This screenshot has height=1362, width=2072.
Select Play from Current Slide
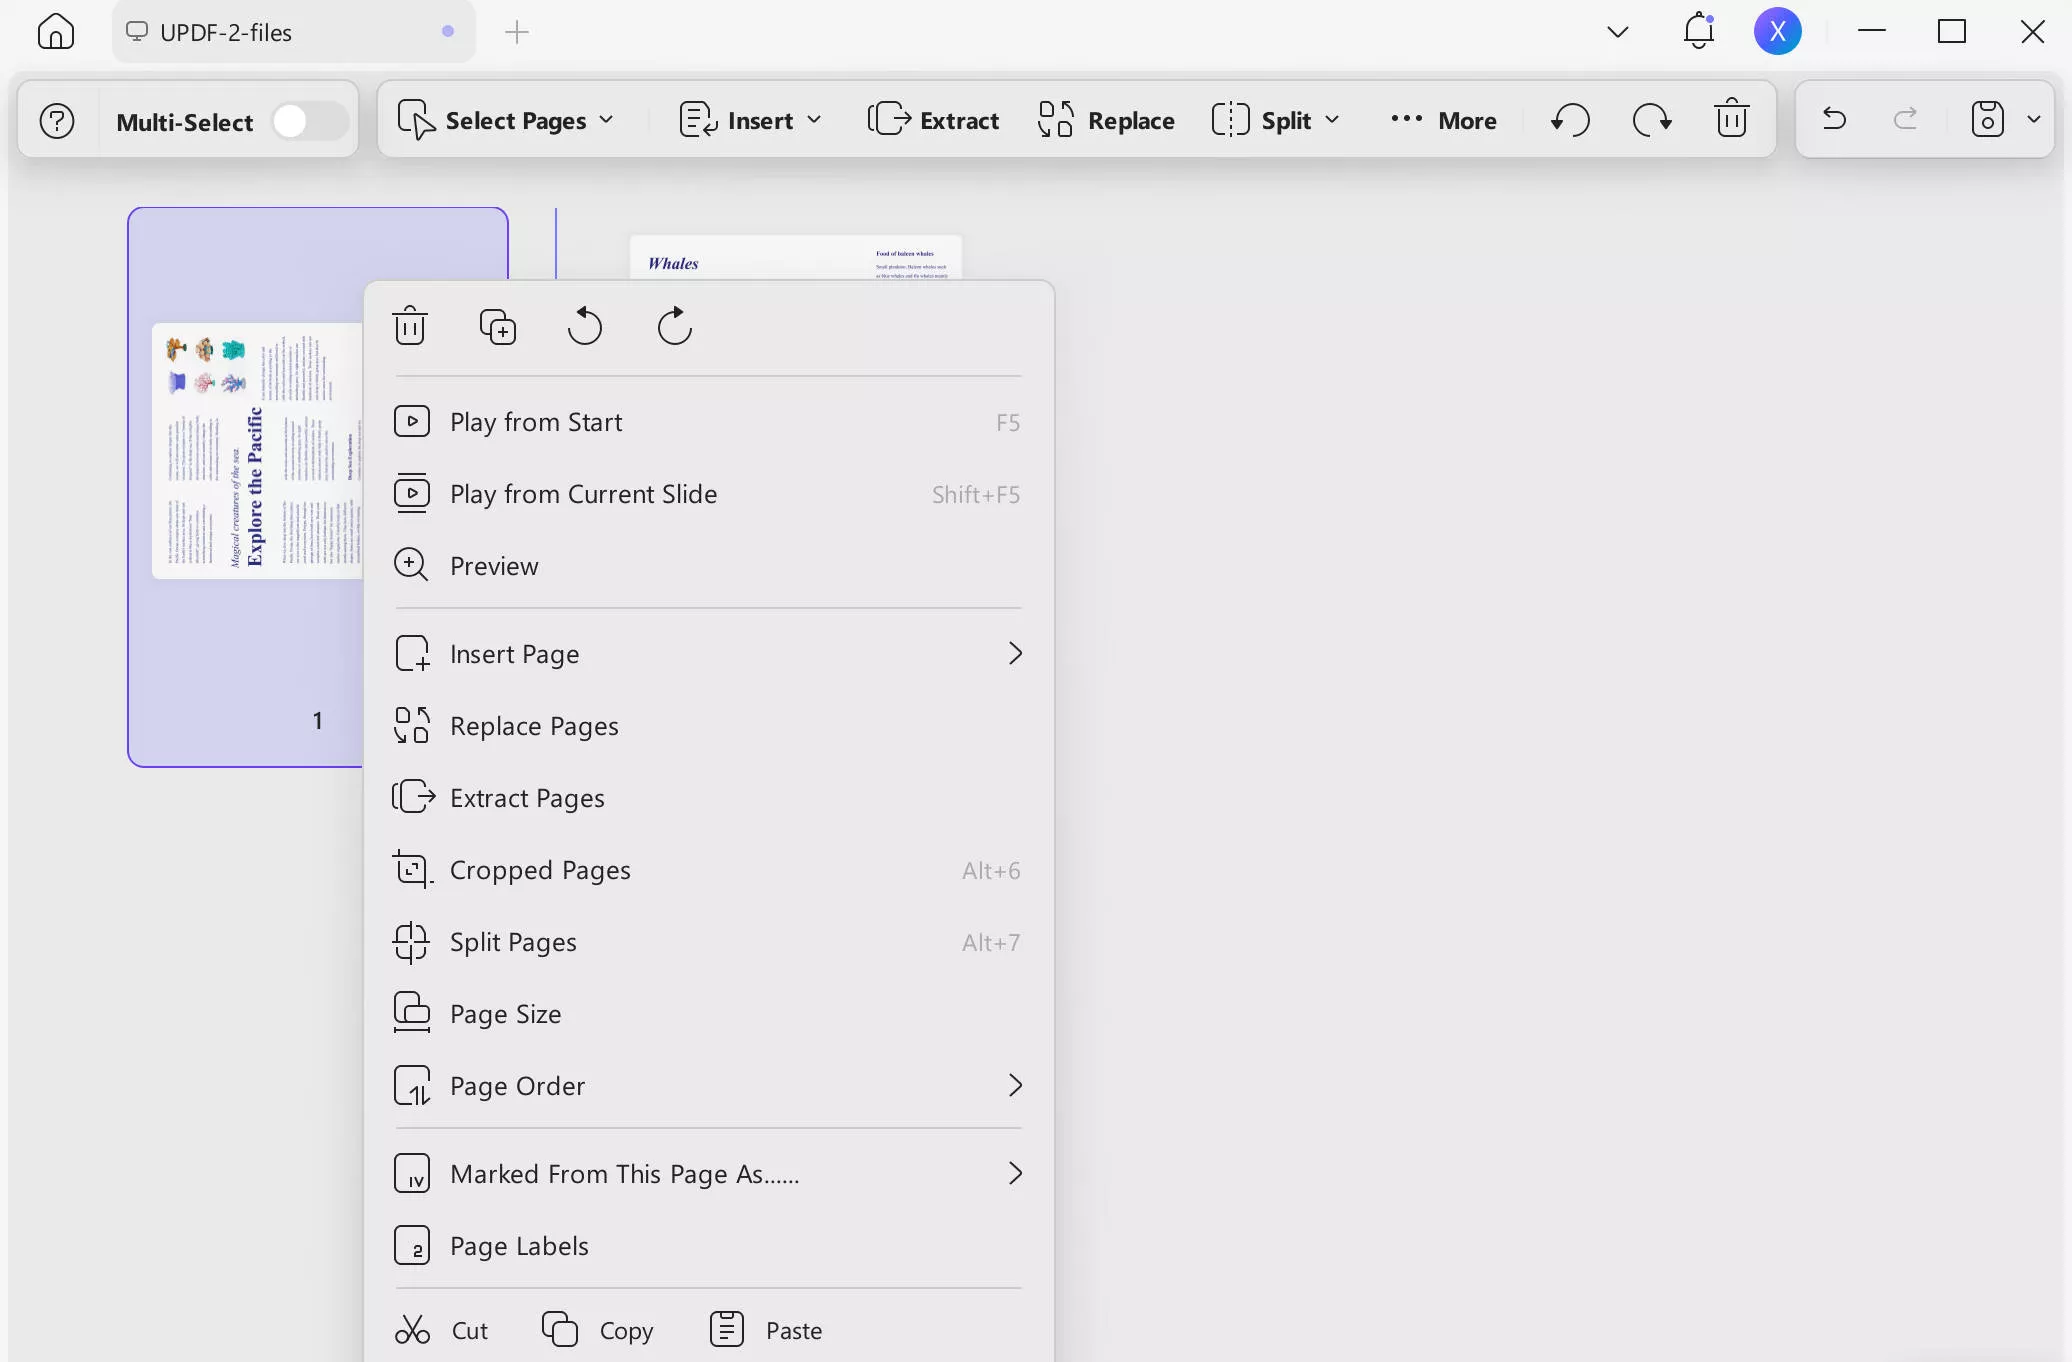point(583,493)
